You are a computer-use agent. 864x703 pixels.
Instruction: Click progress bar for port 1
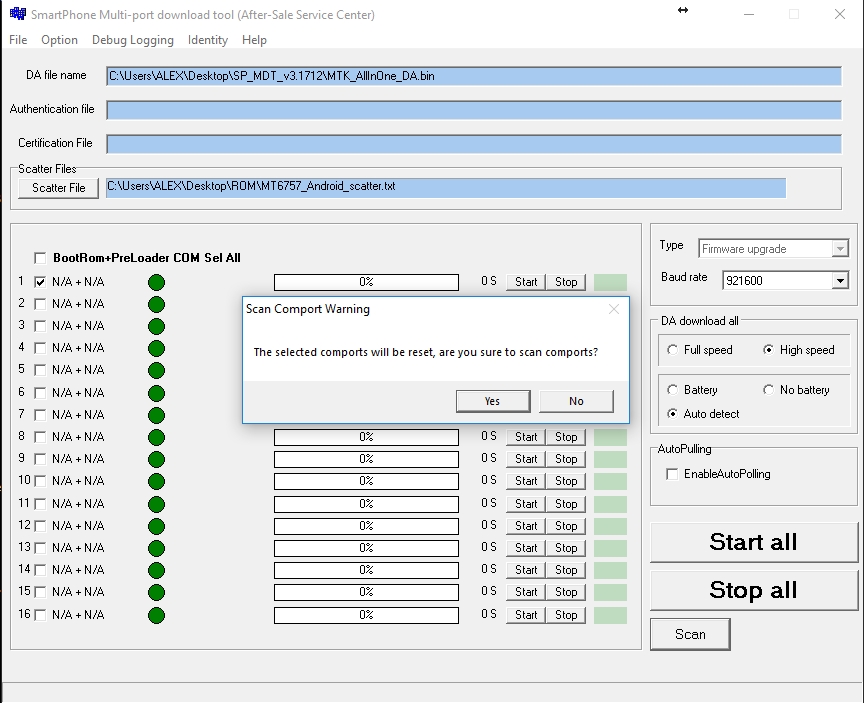click(366, 282)
